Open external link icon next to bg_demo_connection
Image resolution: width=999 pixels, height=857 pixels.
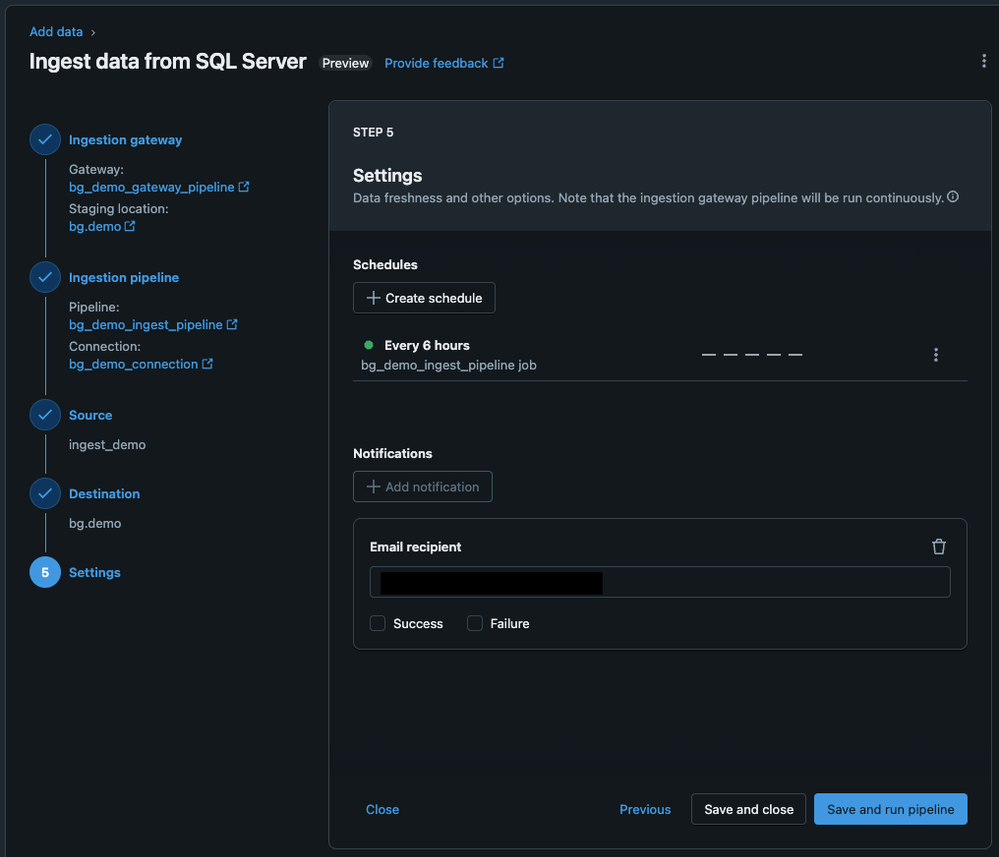click(x=207, y=364)
